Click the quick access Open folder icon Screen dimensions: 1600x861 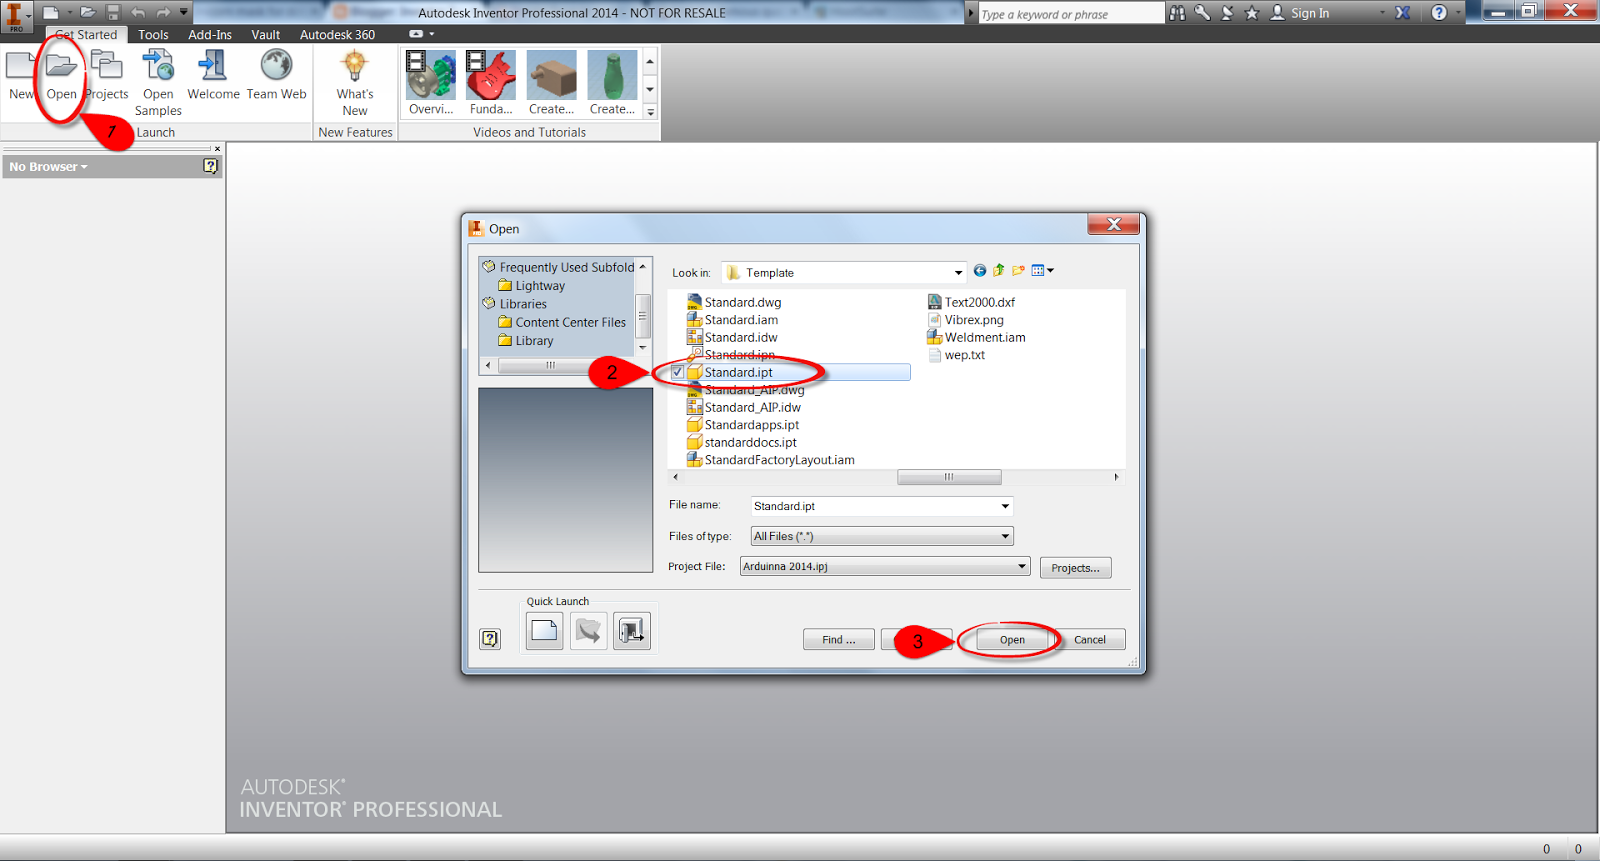coord(88,13)
